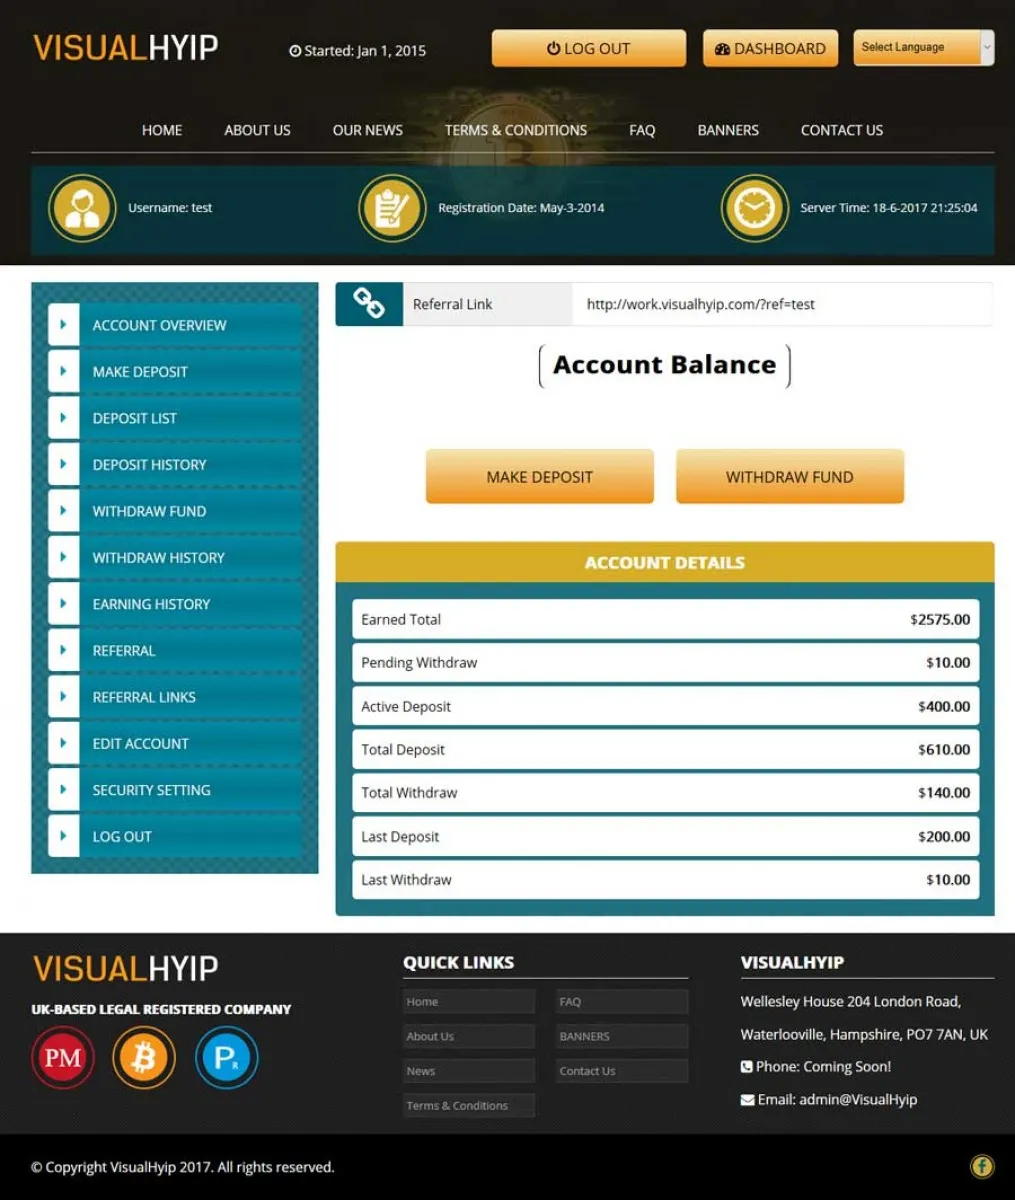Click the DASHBOARD button in header
This screenshot has width=1015, height=1200.
click(x=770, y=48)
